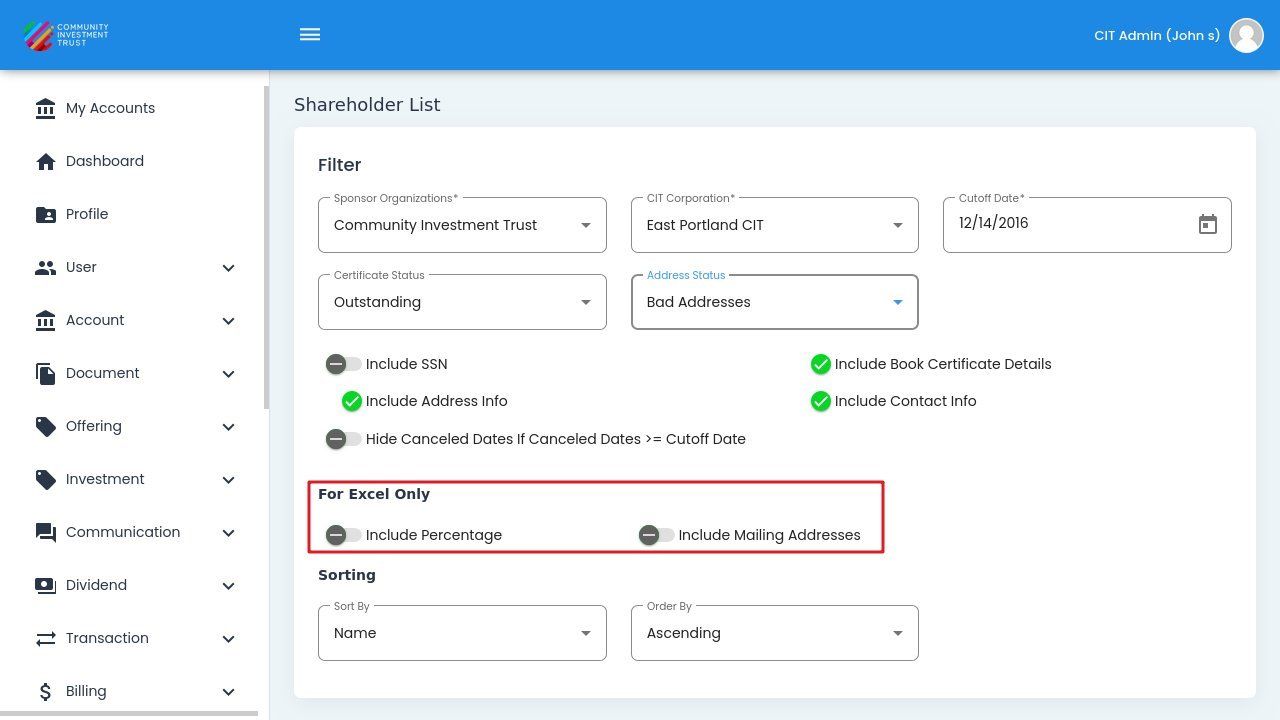The width and height of the screenshot is (1280, 720).
Task: Click the Dashboard home icon
Action: point(45,162)
